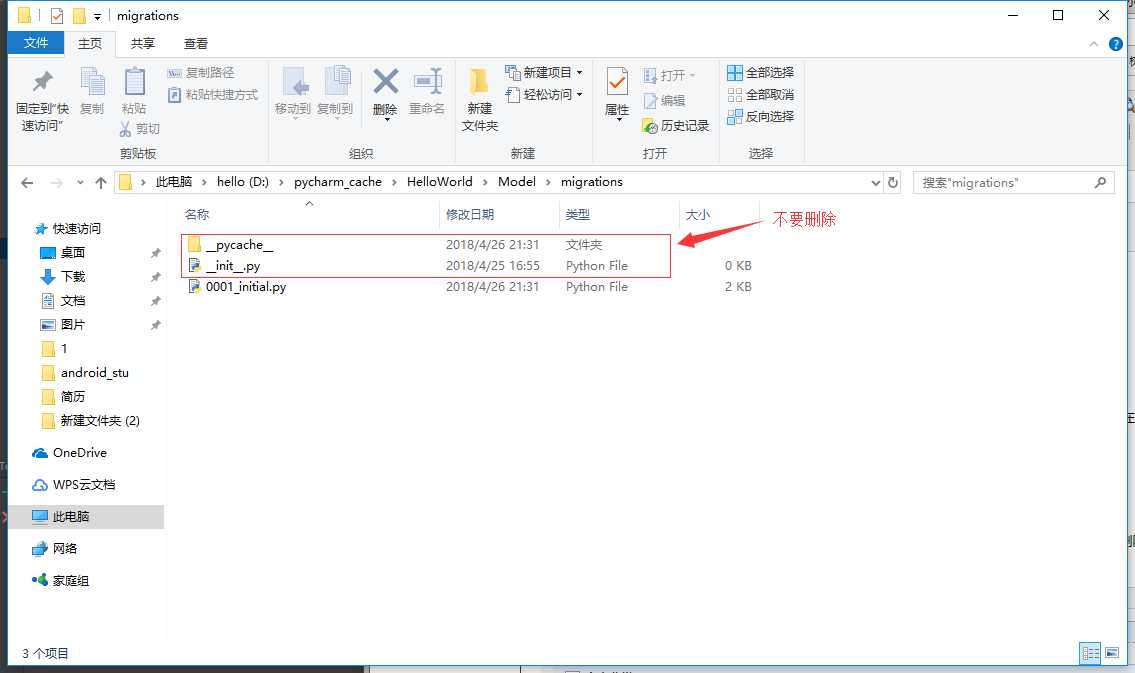The width and height of the screenshot is (1135, 673).
Task: Open Downloads (下载) in the sidebar
Action: point(62,276)
